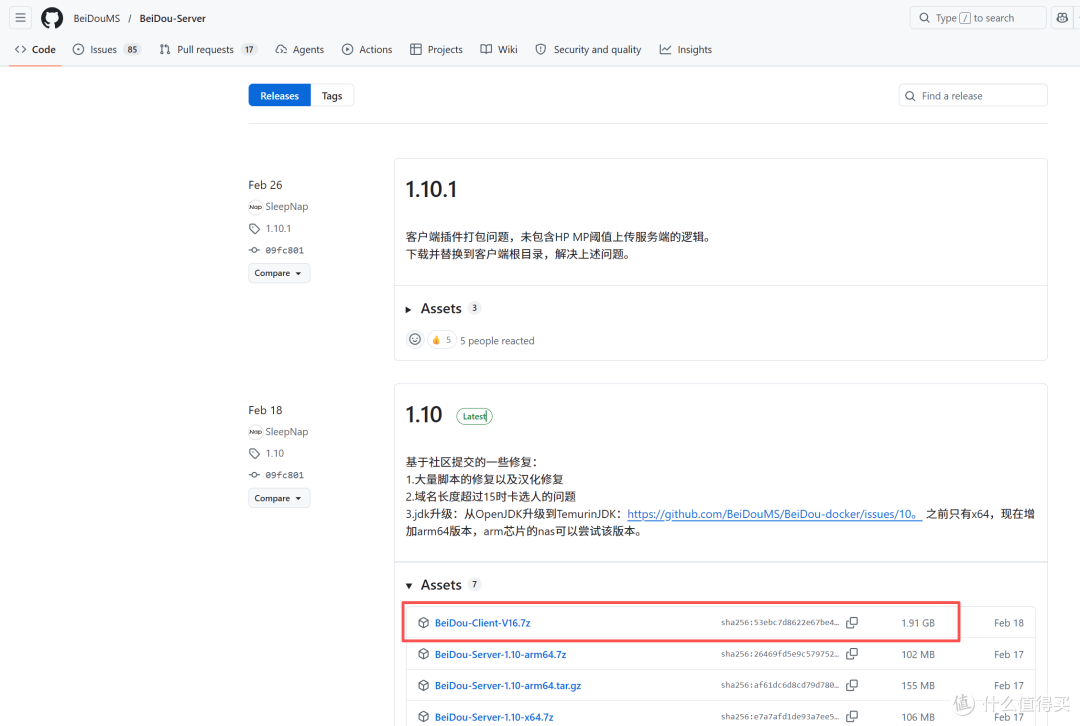This screenshot has height=726, width=1080.
Task: Click the GitHub logo
Action: click(x=52, y=18)
